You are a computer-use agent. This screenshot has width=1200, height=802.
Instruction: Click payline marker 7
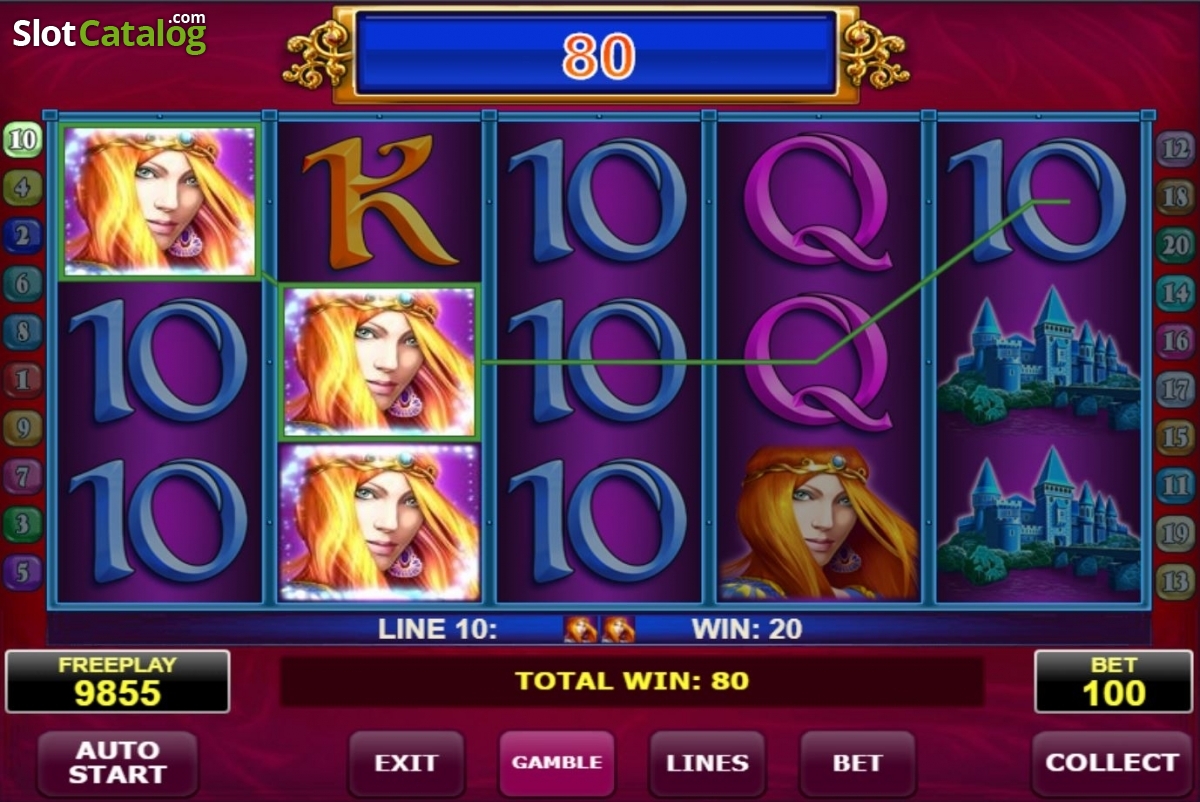click(x=22, y=476)
